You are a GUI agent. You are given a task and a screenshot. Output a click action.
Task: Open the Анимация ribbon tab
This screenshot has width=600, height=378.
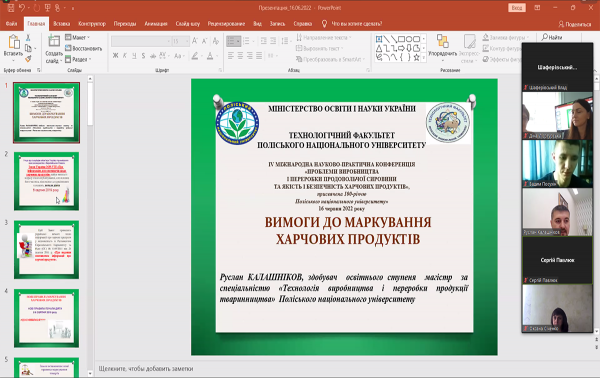coord(156,24)
